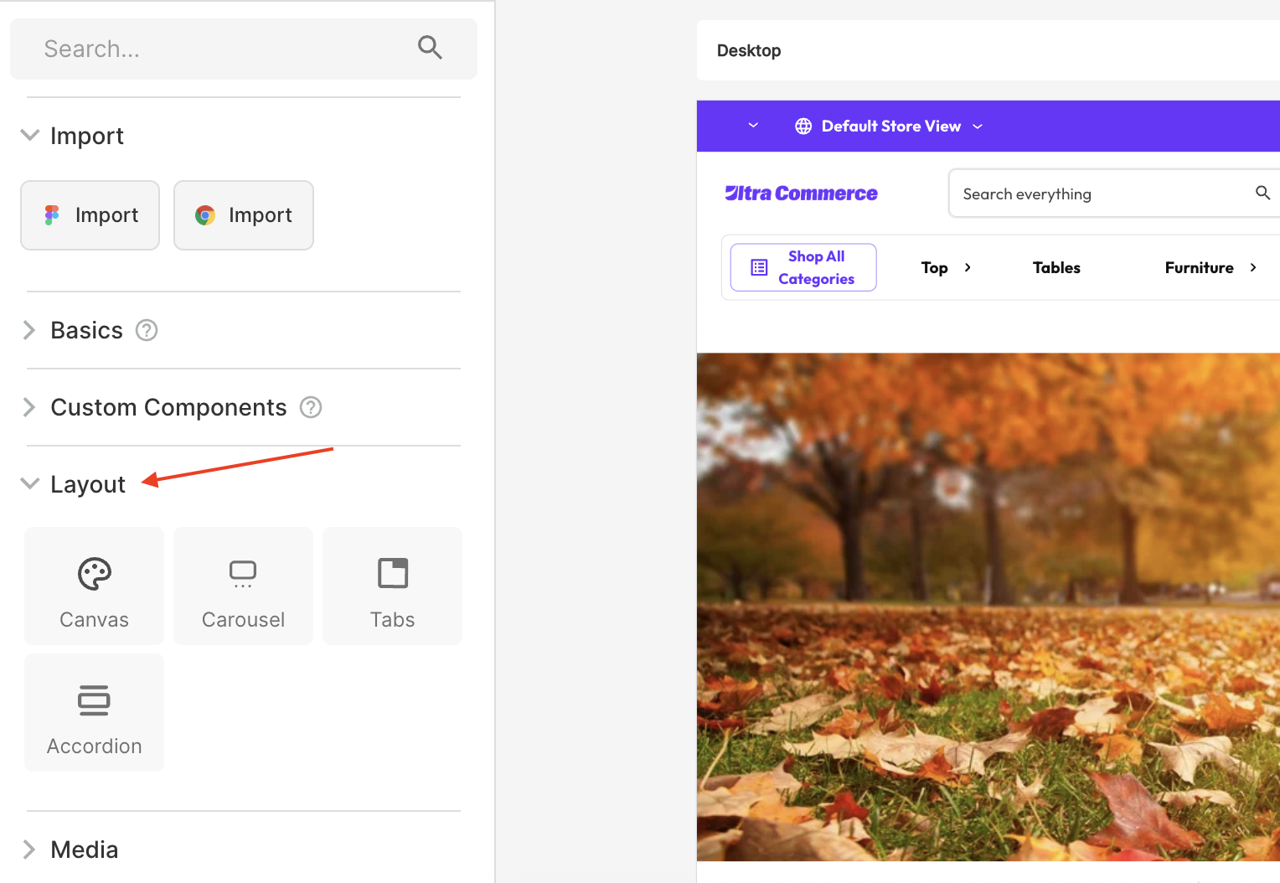Collapse the Import section

[x=30, y=135]
